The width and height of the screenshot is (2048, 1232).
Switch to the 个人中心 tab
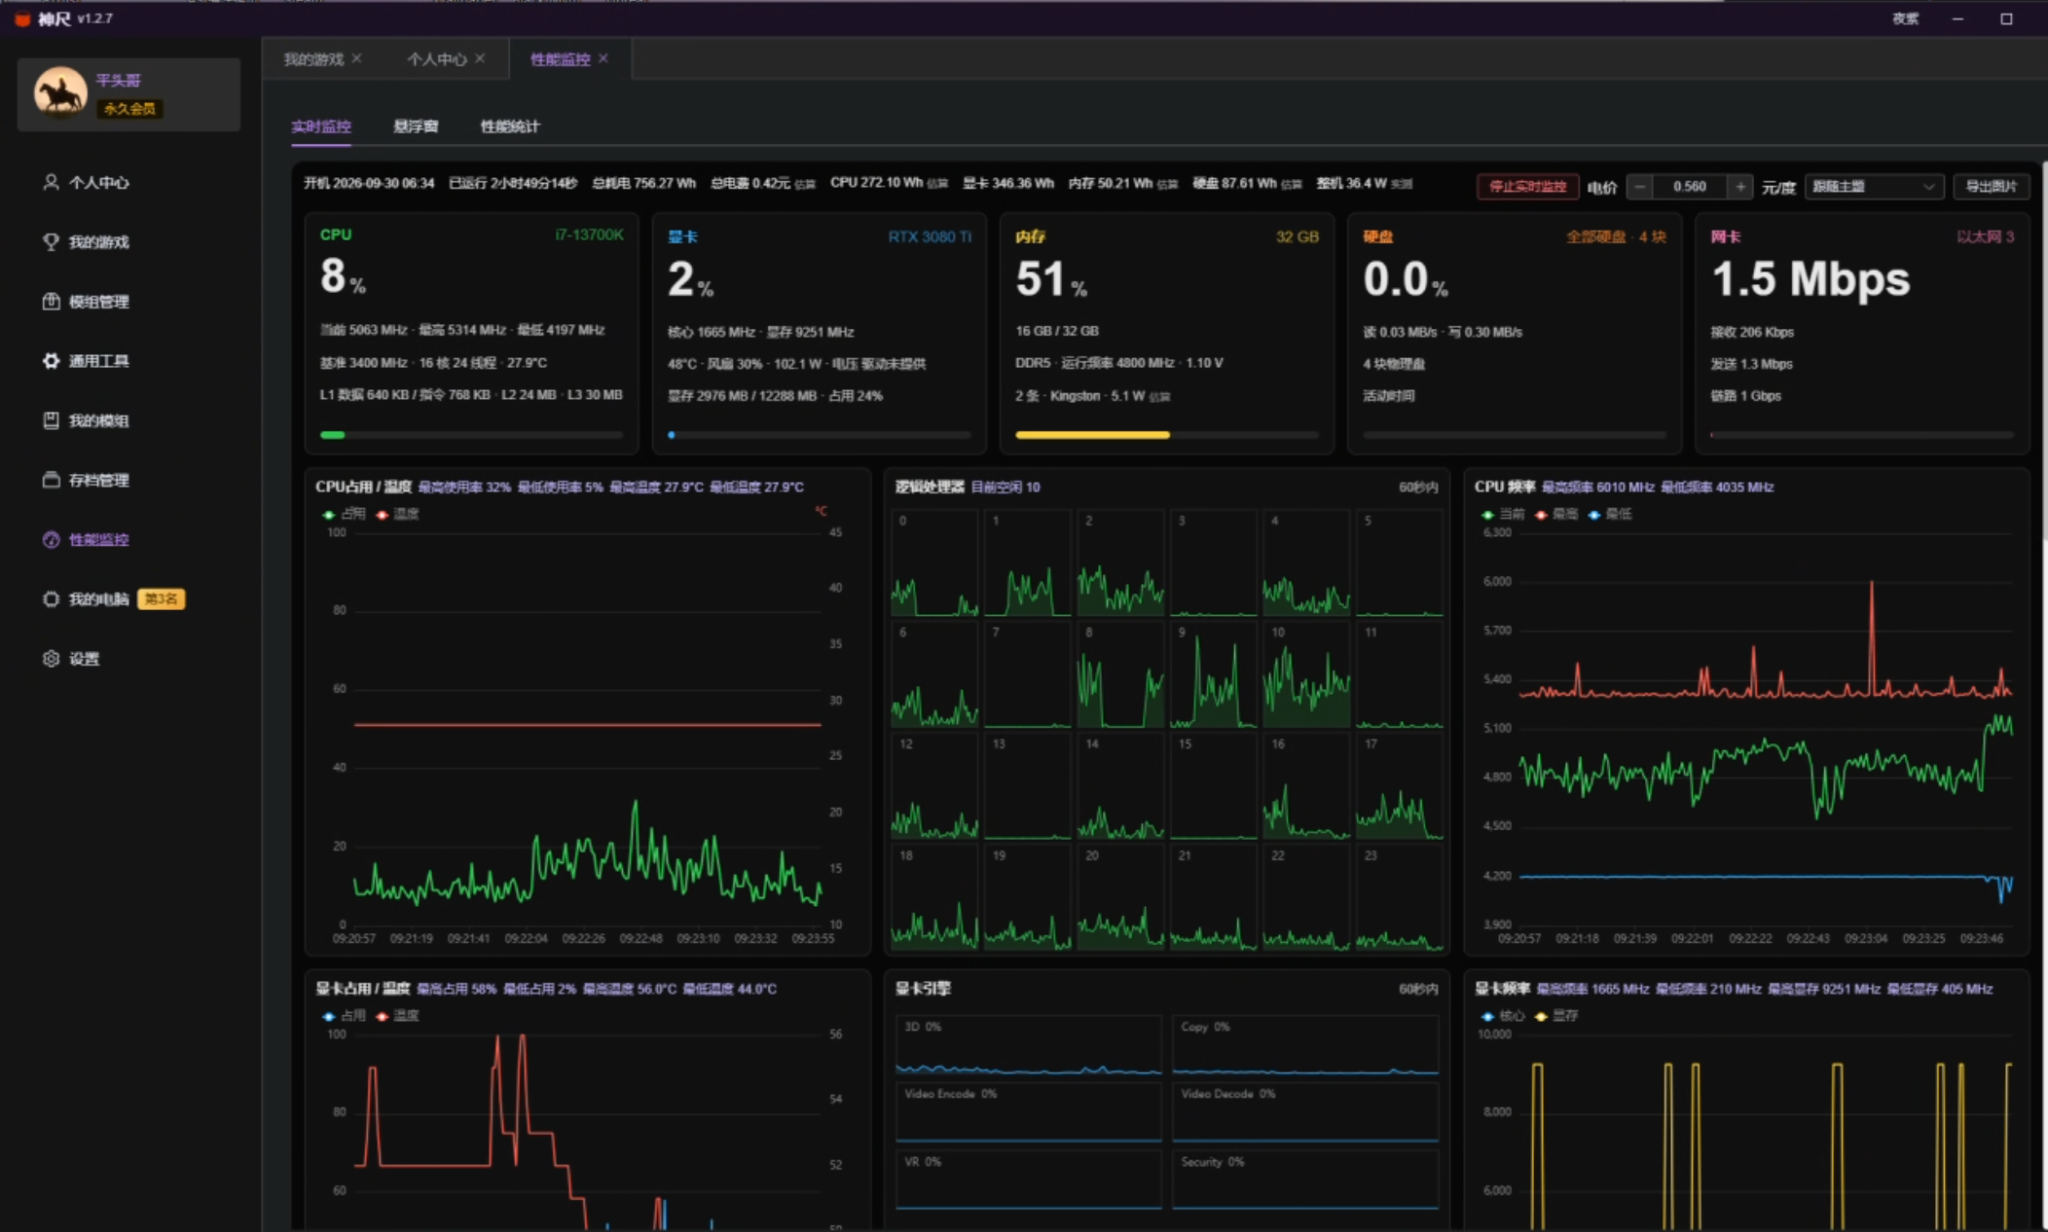[437, 59]
